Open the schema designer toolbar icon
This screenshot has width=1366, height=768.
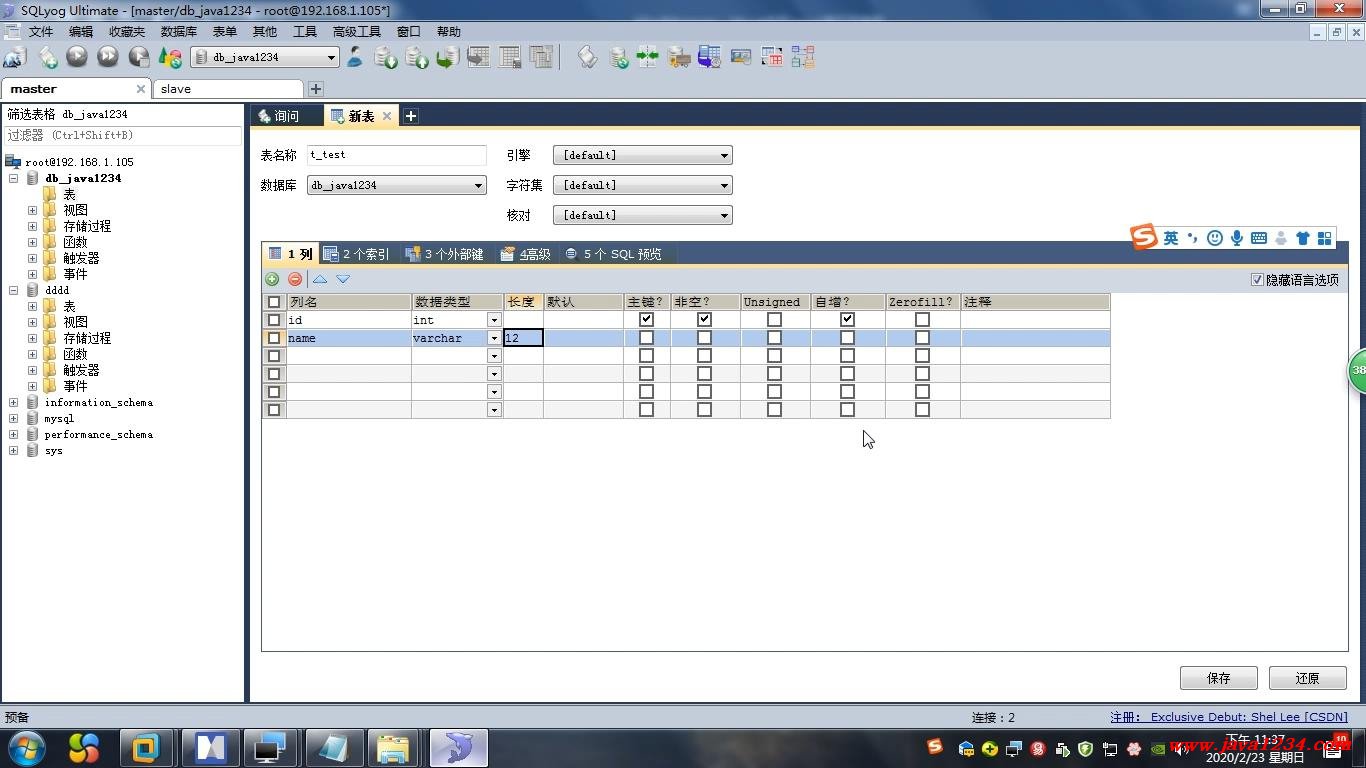(x=803, y=57)
